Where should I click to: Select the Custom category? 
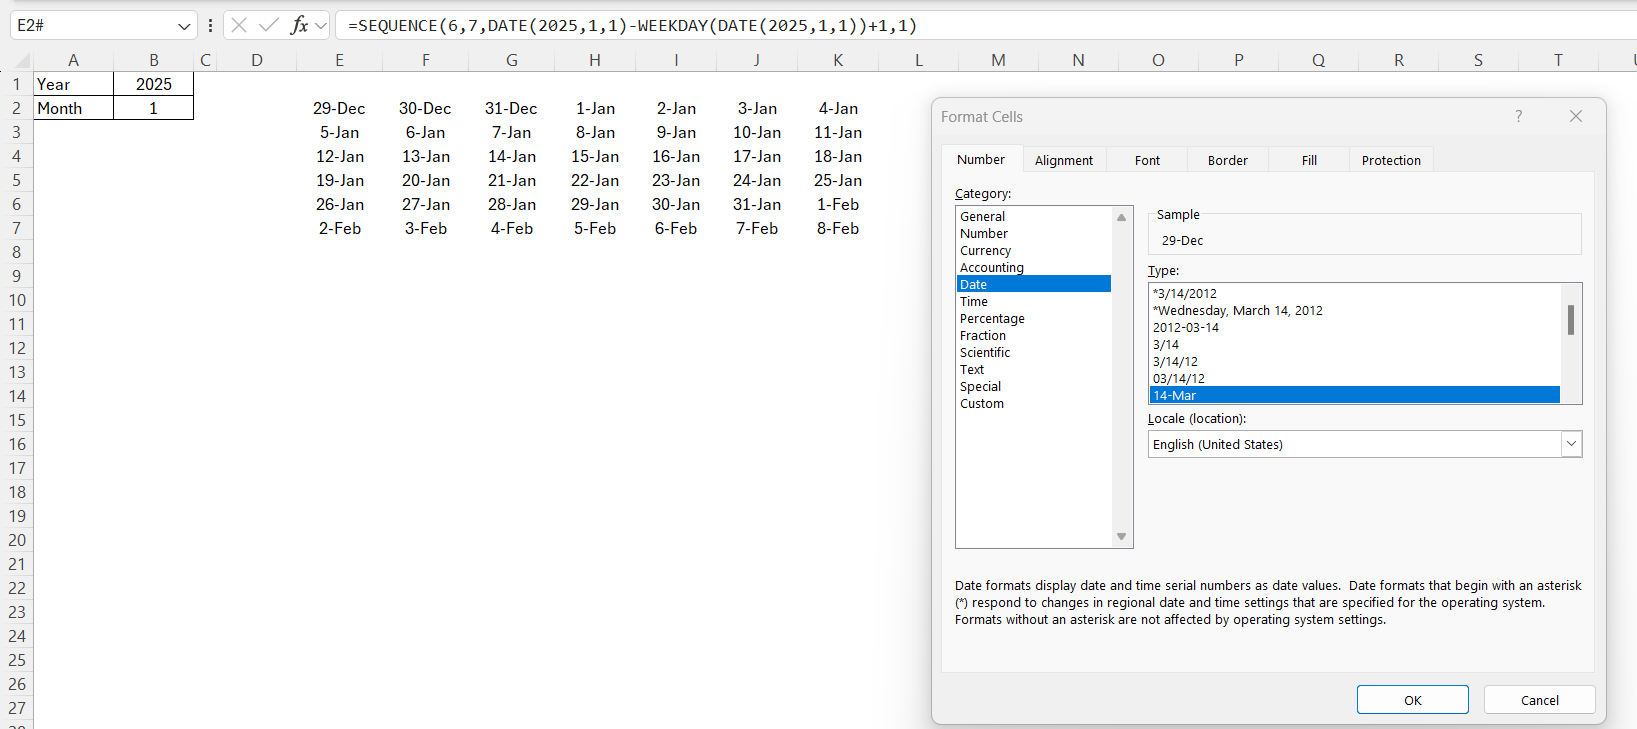tap(1033, 403)
